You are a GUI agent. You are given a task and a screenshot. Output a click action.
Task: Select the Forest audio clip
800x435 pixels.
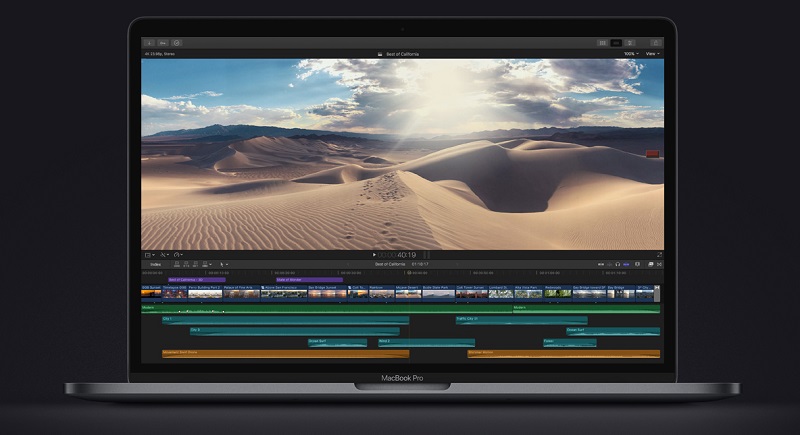coord(569,342)
